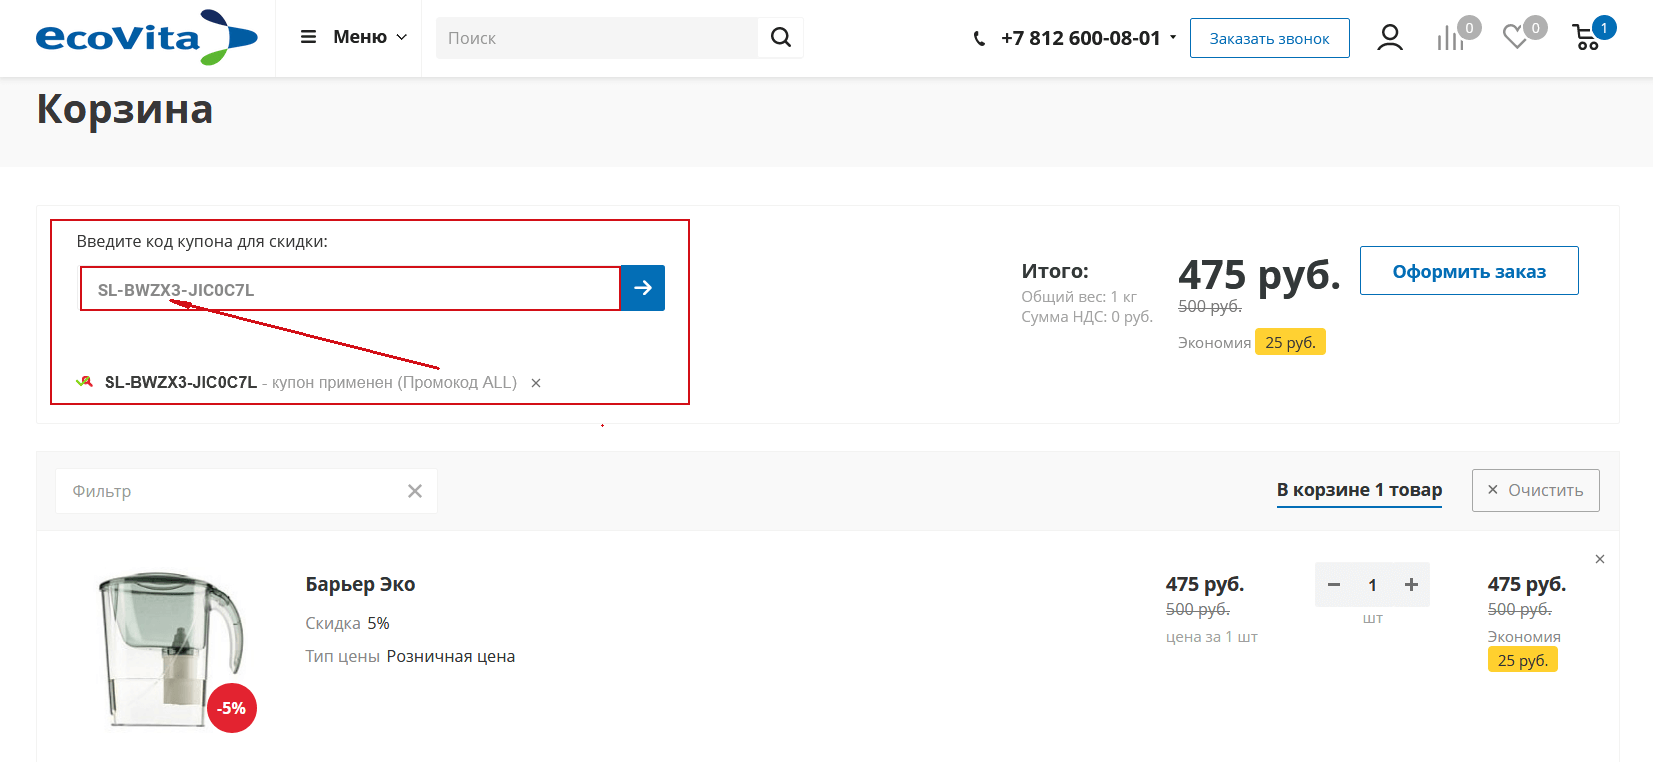This screenshot has height=762, width=1653.
Task: Click the search magnifier icon
Action: pyautogui.click(x=781, y=38)
